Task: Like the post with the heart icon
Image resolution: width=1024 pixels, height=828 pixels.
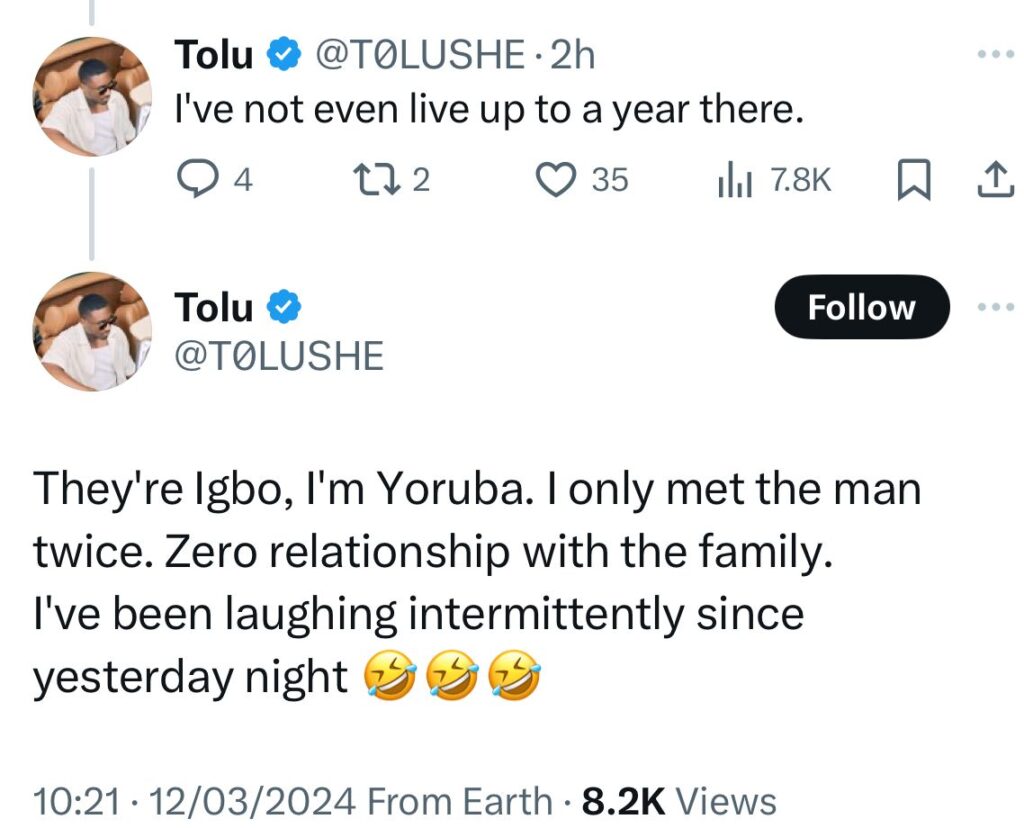Action: click(x=553, y=179)
